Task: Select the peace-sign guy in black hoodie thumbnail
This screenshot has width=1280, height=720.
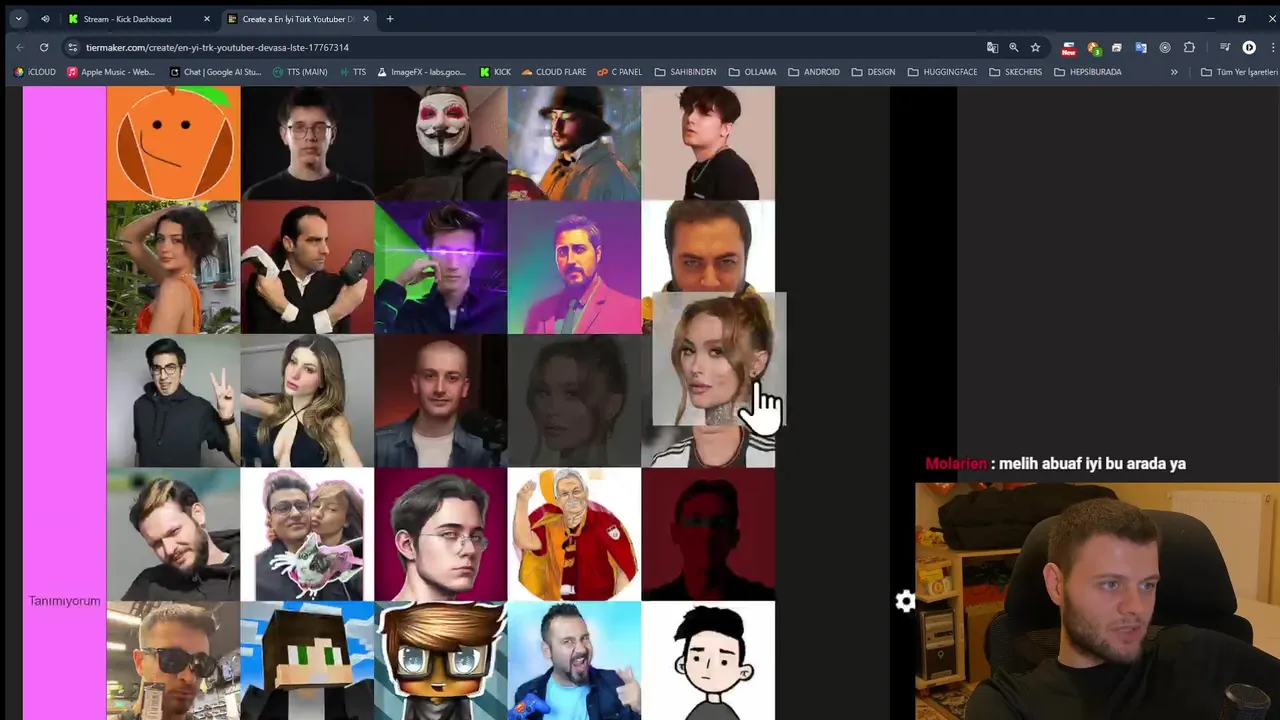Action: click(x=173, y=401)
